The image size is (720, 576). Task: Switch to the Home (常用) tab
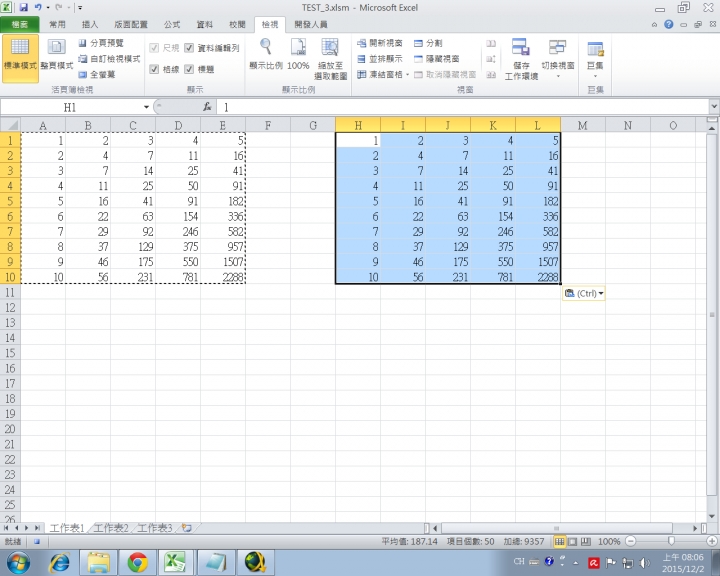(x=57, y=25)
